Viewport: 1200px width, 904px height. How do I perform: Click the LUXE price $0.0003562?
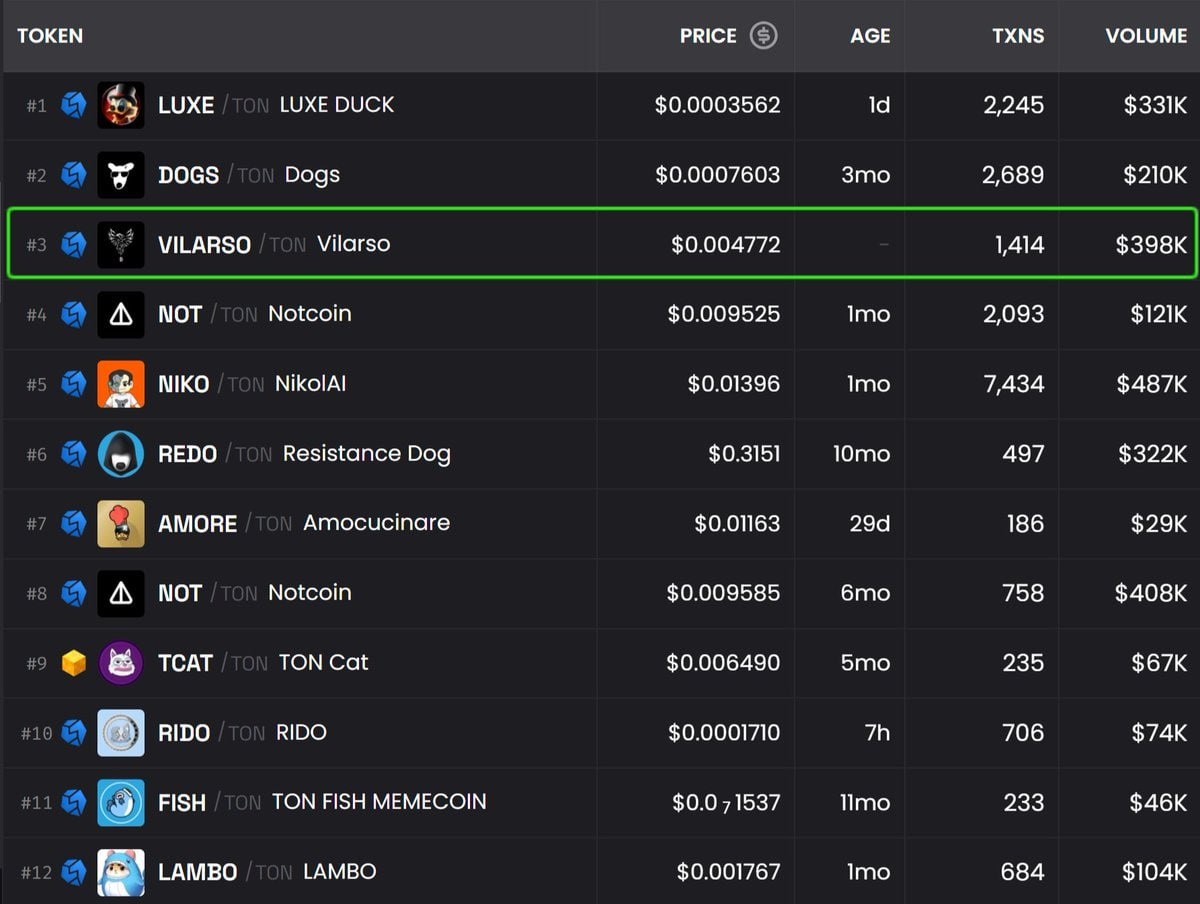717,105
